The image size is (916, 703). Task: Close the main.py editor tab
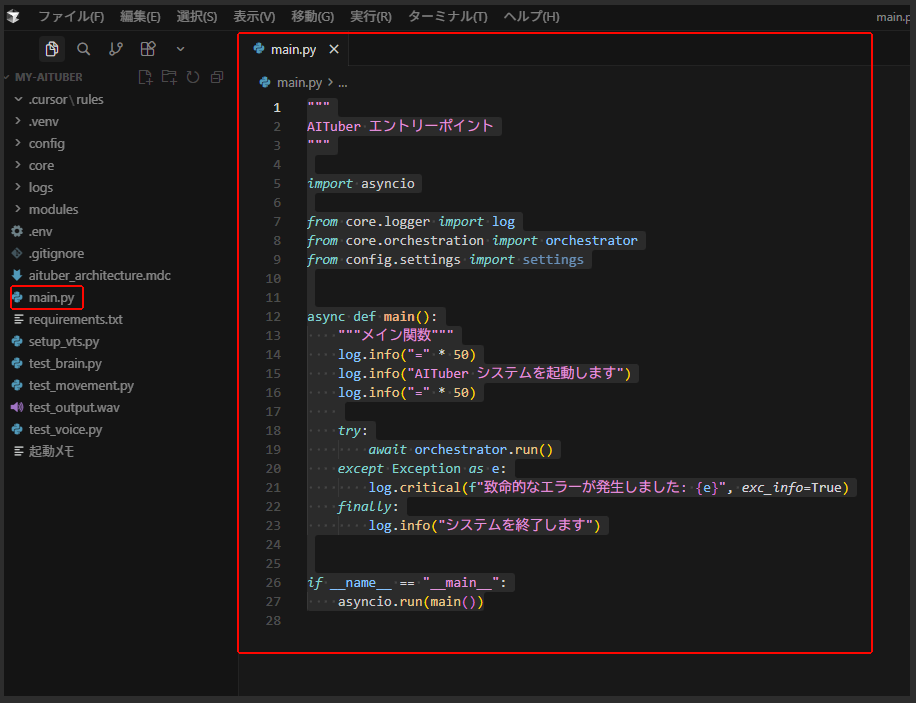point(334,49)
